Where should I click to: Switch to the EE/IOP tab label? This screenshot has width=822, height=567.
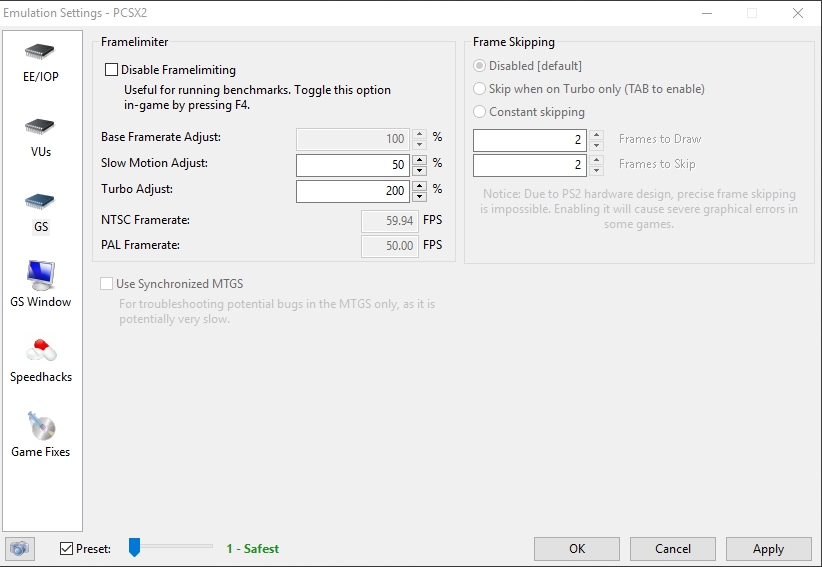(x=41, y=77)
